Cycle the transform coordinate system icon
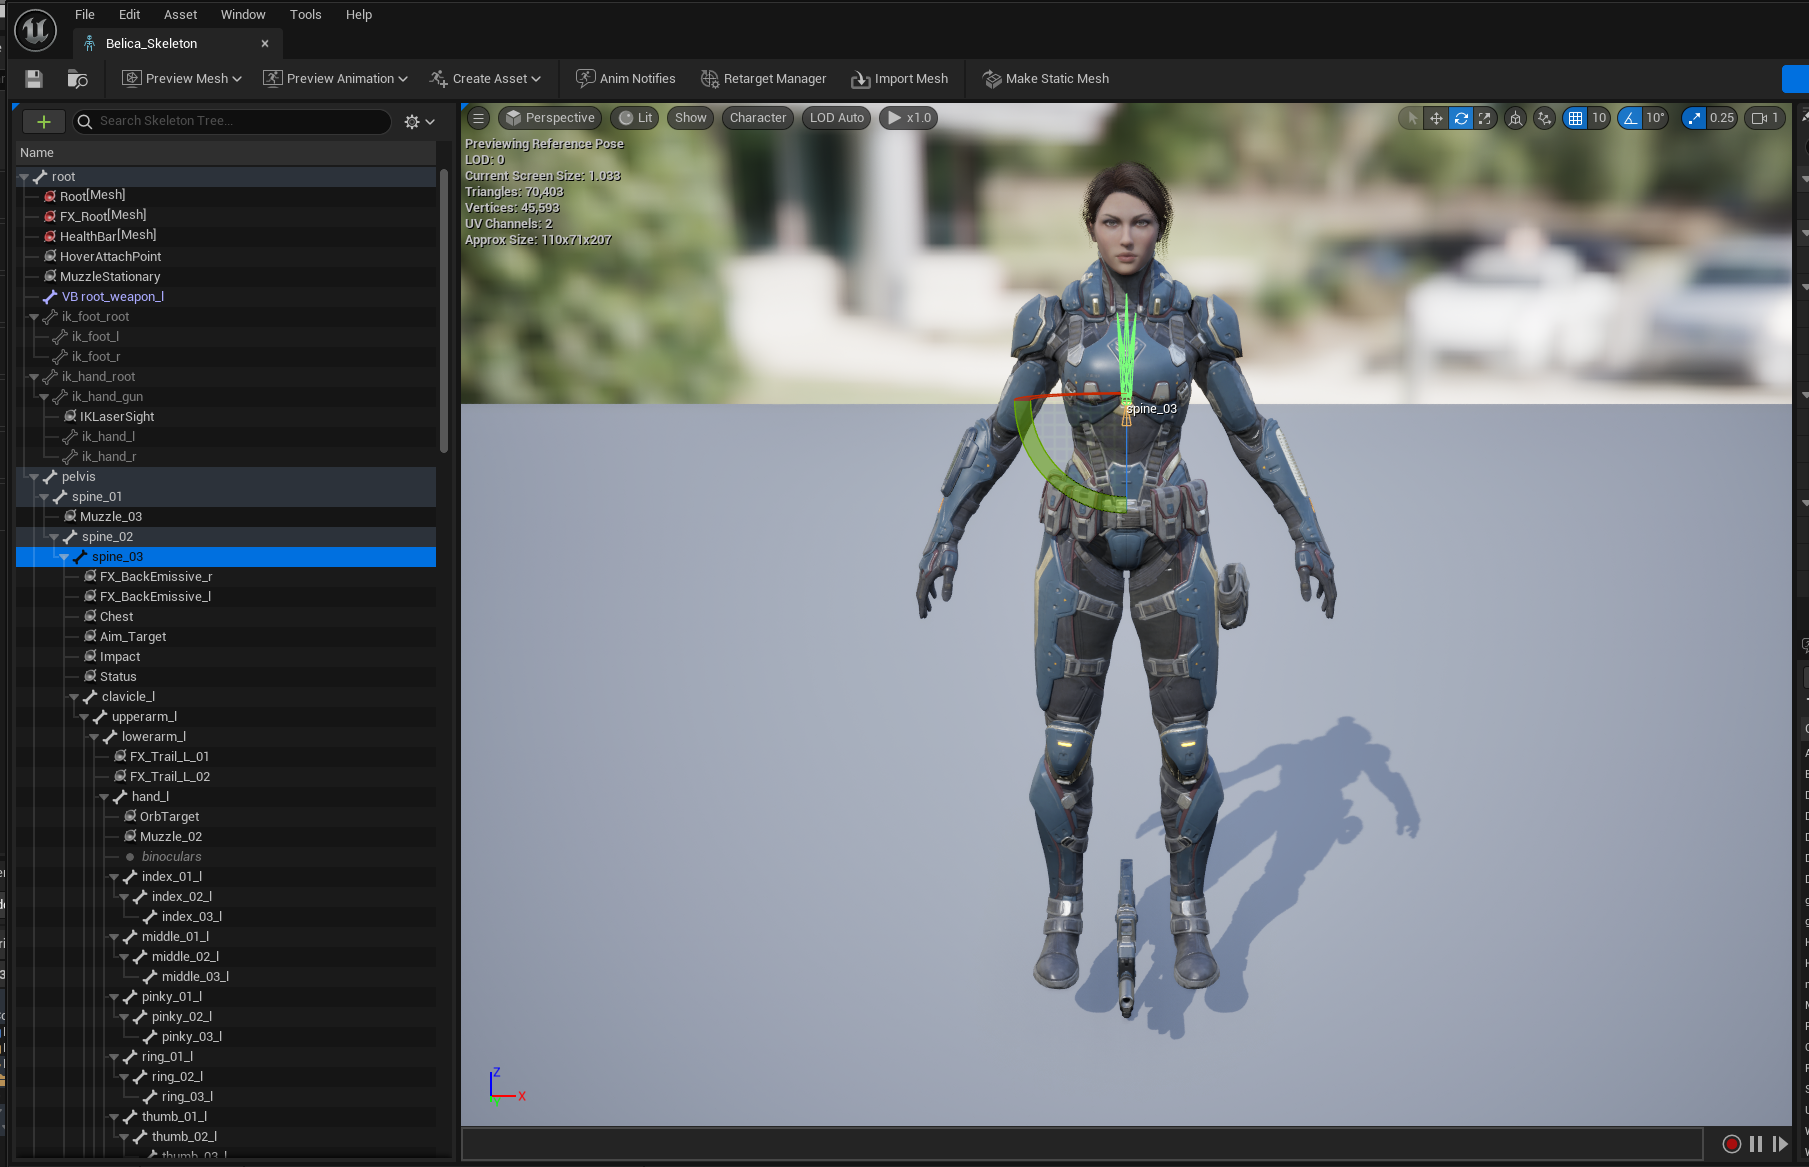Viewport: 1809px width, 1167px height. [x=1516, y=118]
